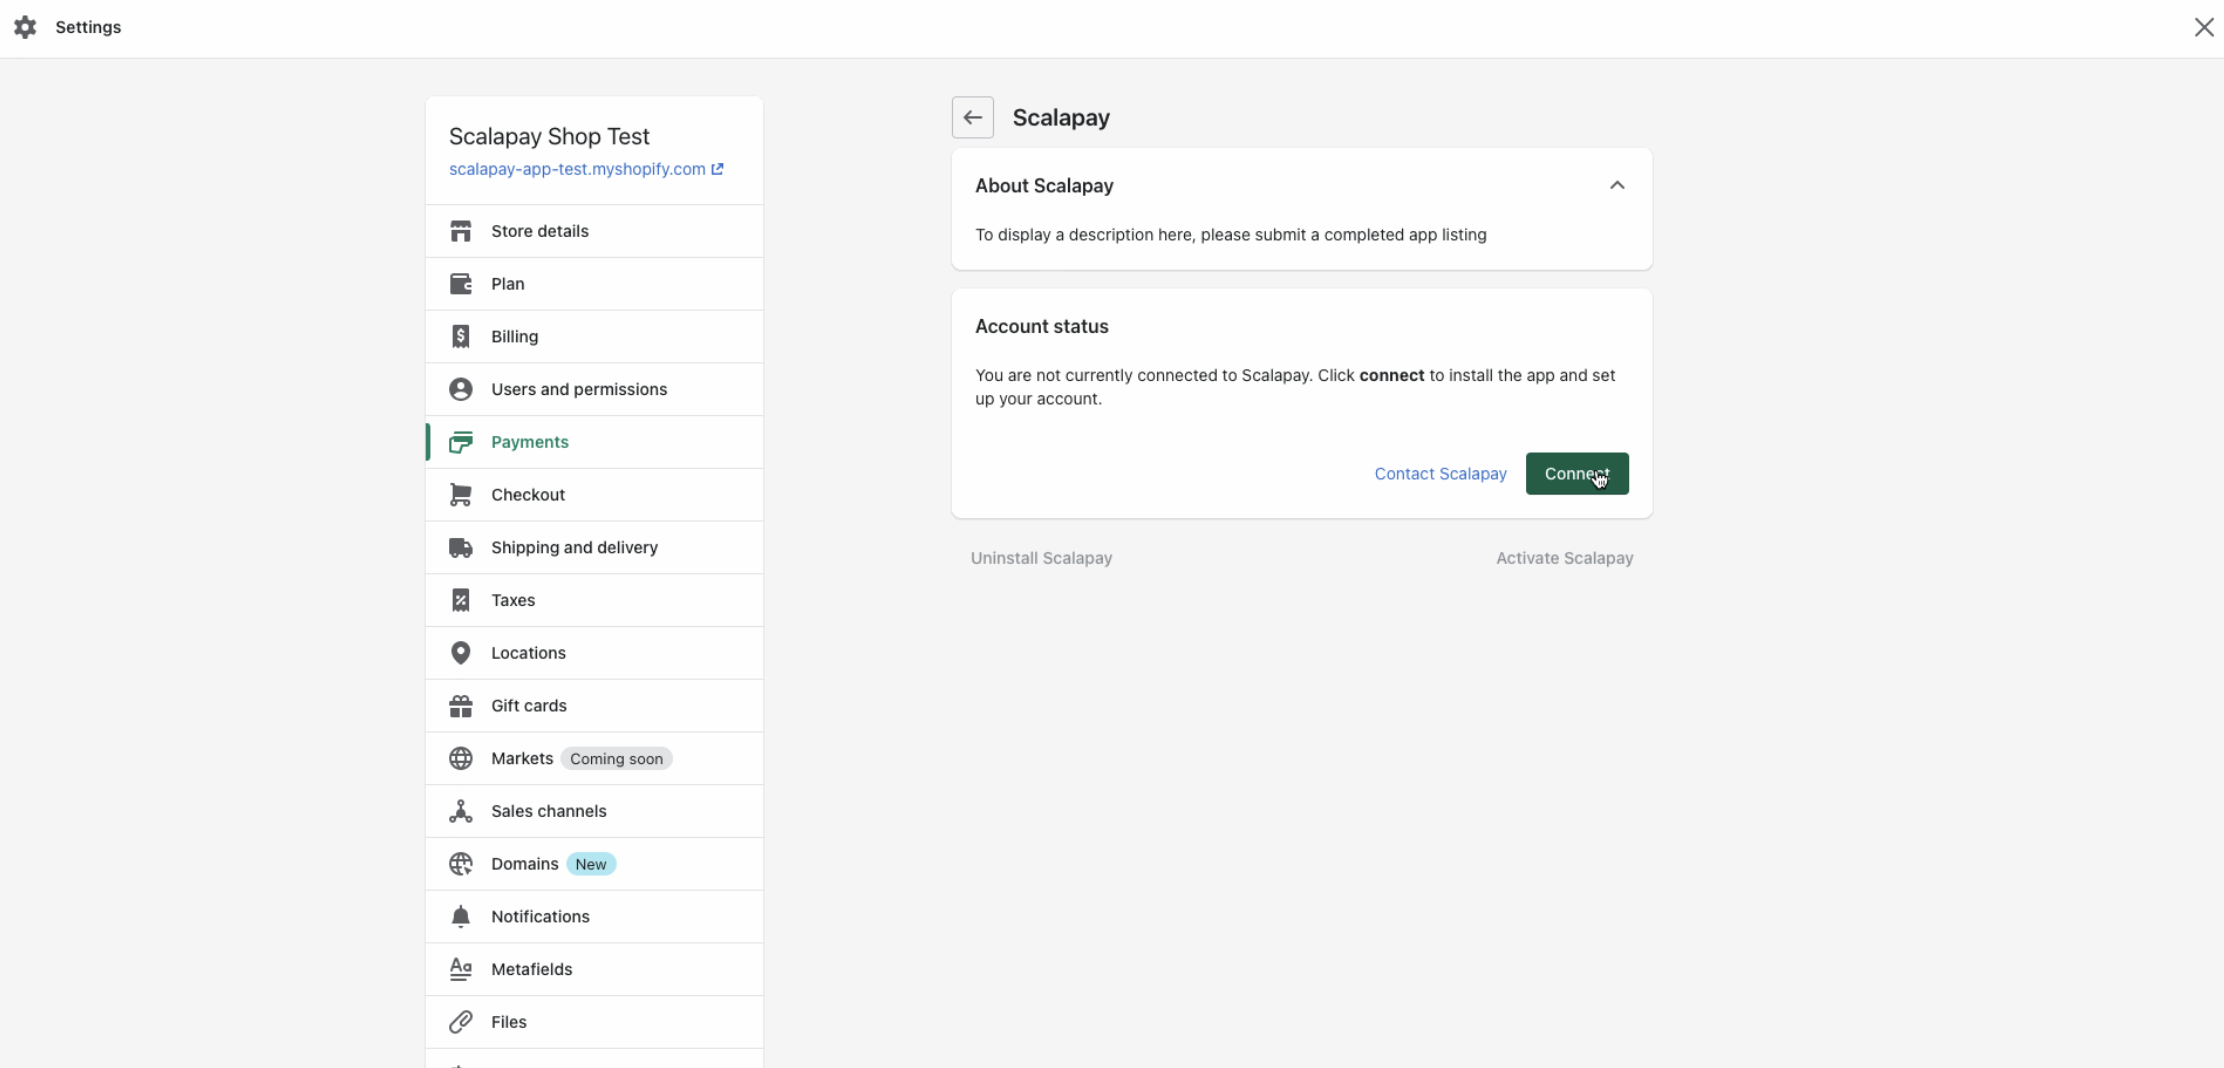Open the Taxes settings menu item
The height and width of the screenshot is (1068, 2224).
513,600
